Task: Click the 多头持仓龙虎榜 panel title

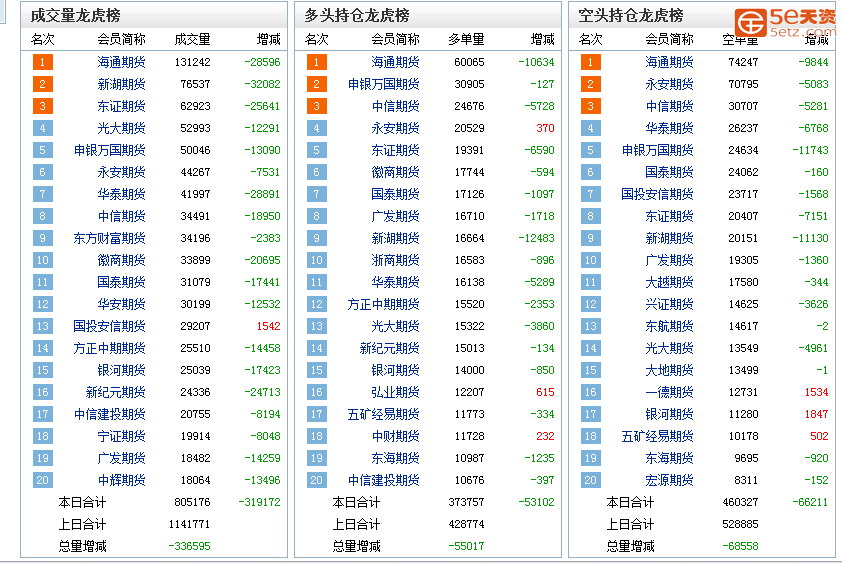Action: 357,16
